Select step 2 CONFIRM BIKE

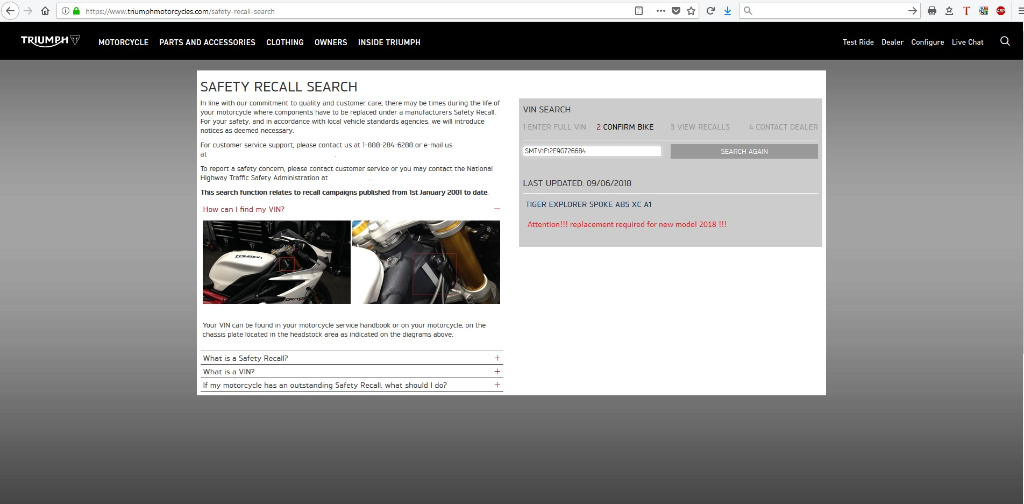click(625, 127)
